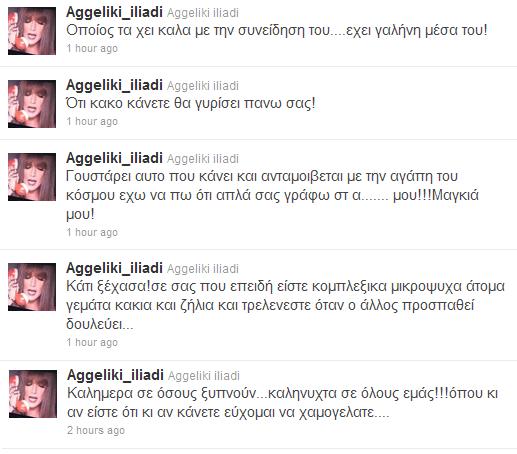Image resolution: width=517 pixels, height=454 pixels.
Task: Select gray display name on 'Καλημερα' tweet
Action: pos(204,376)
